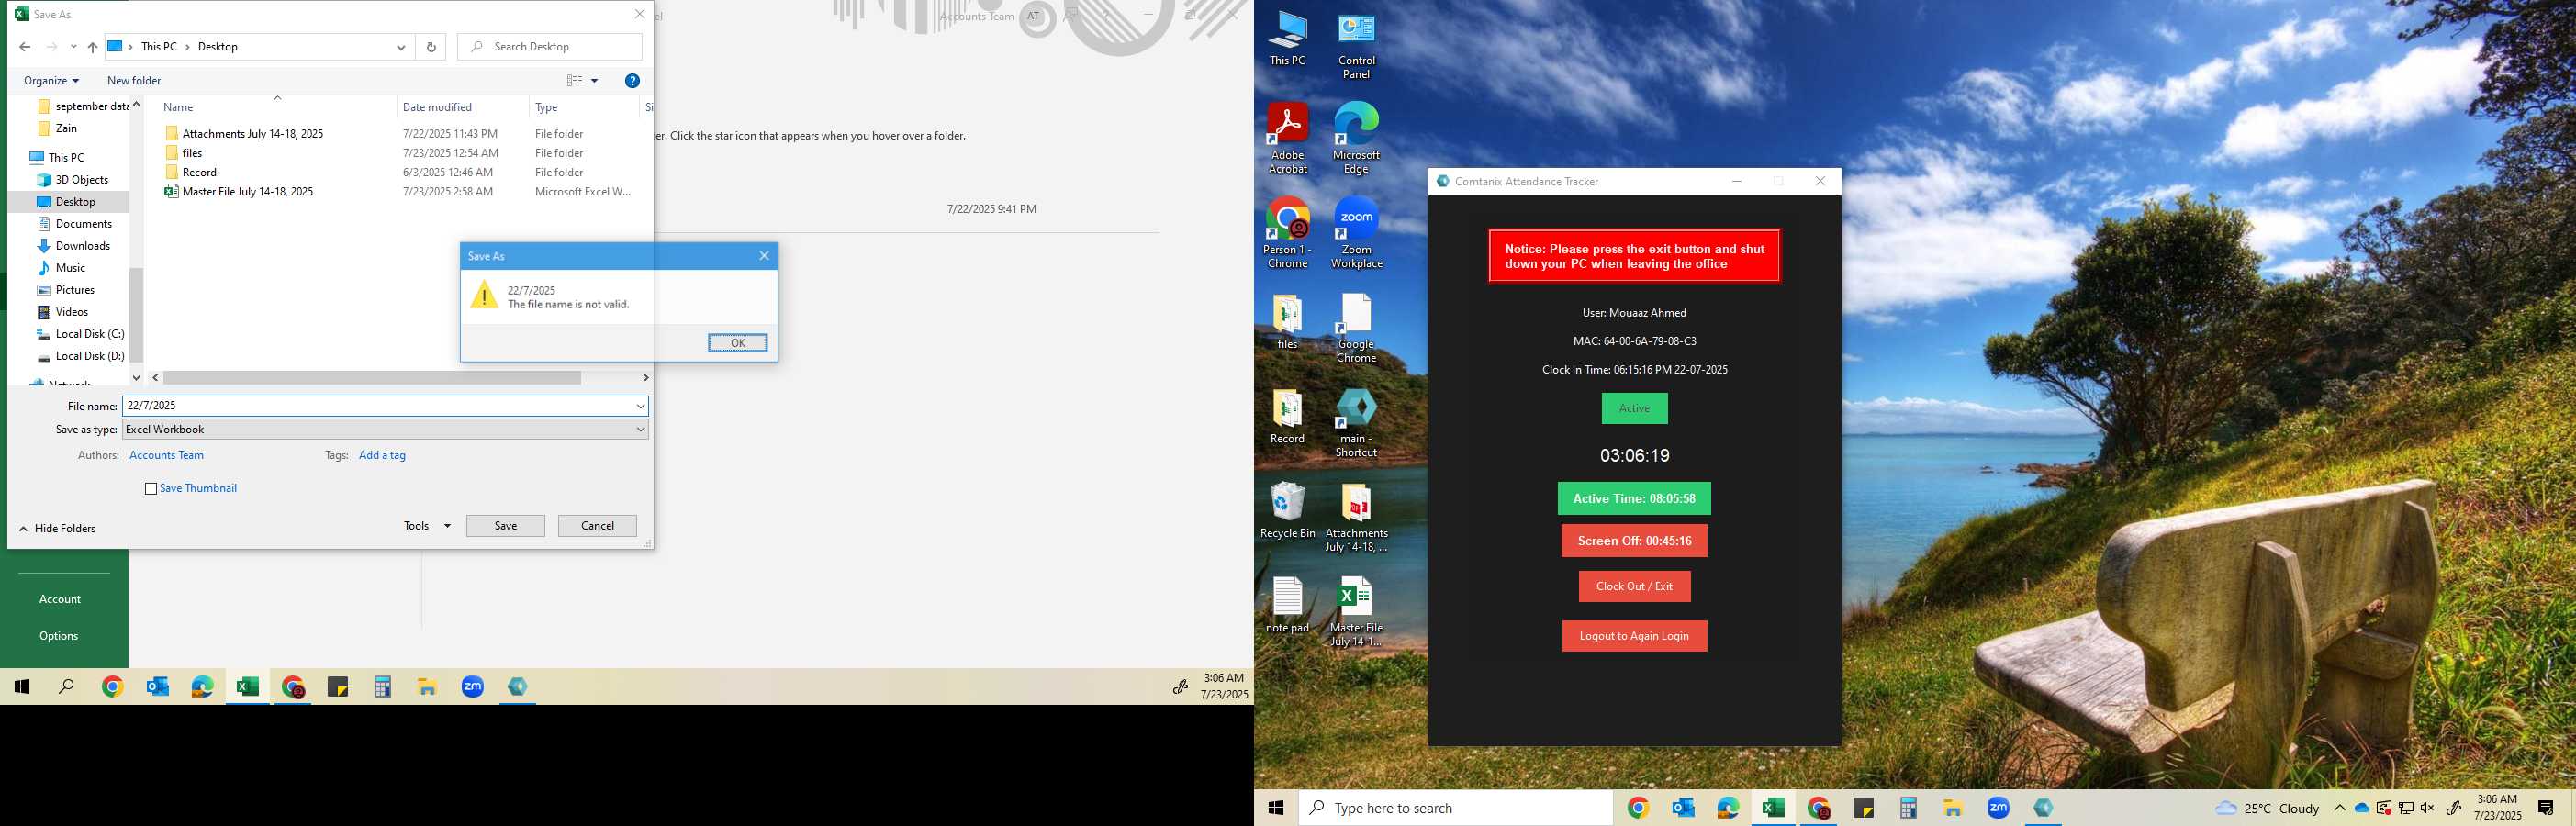The image size is (2576, 826).
Task: Open the Adobe Acrobat desktop icon
Action: 1287,139
